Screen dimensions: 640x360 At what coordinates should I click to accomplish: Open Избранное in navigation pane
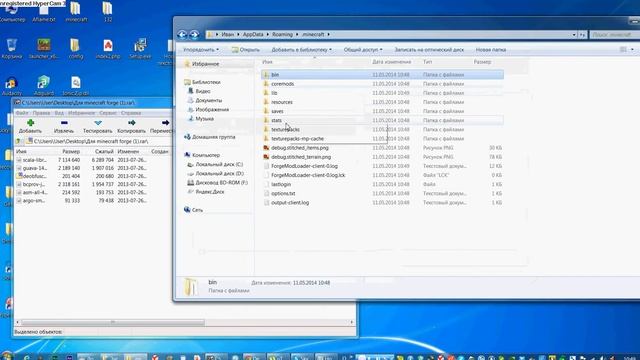click(x=205, y=64)
